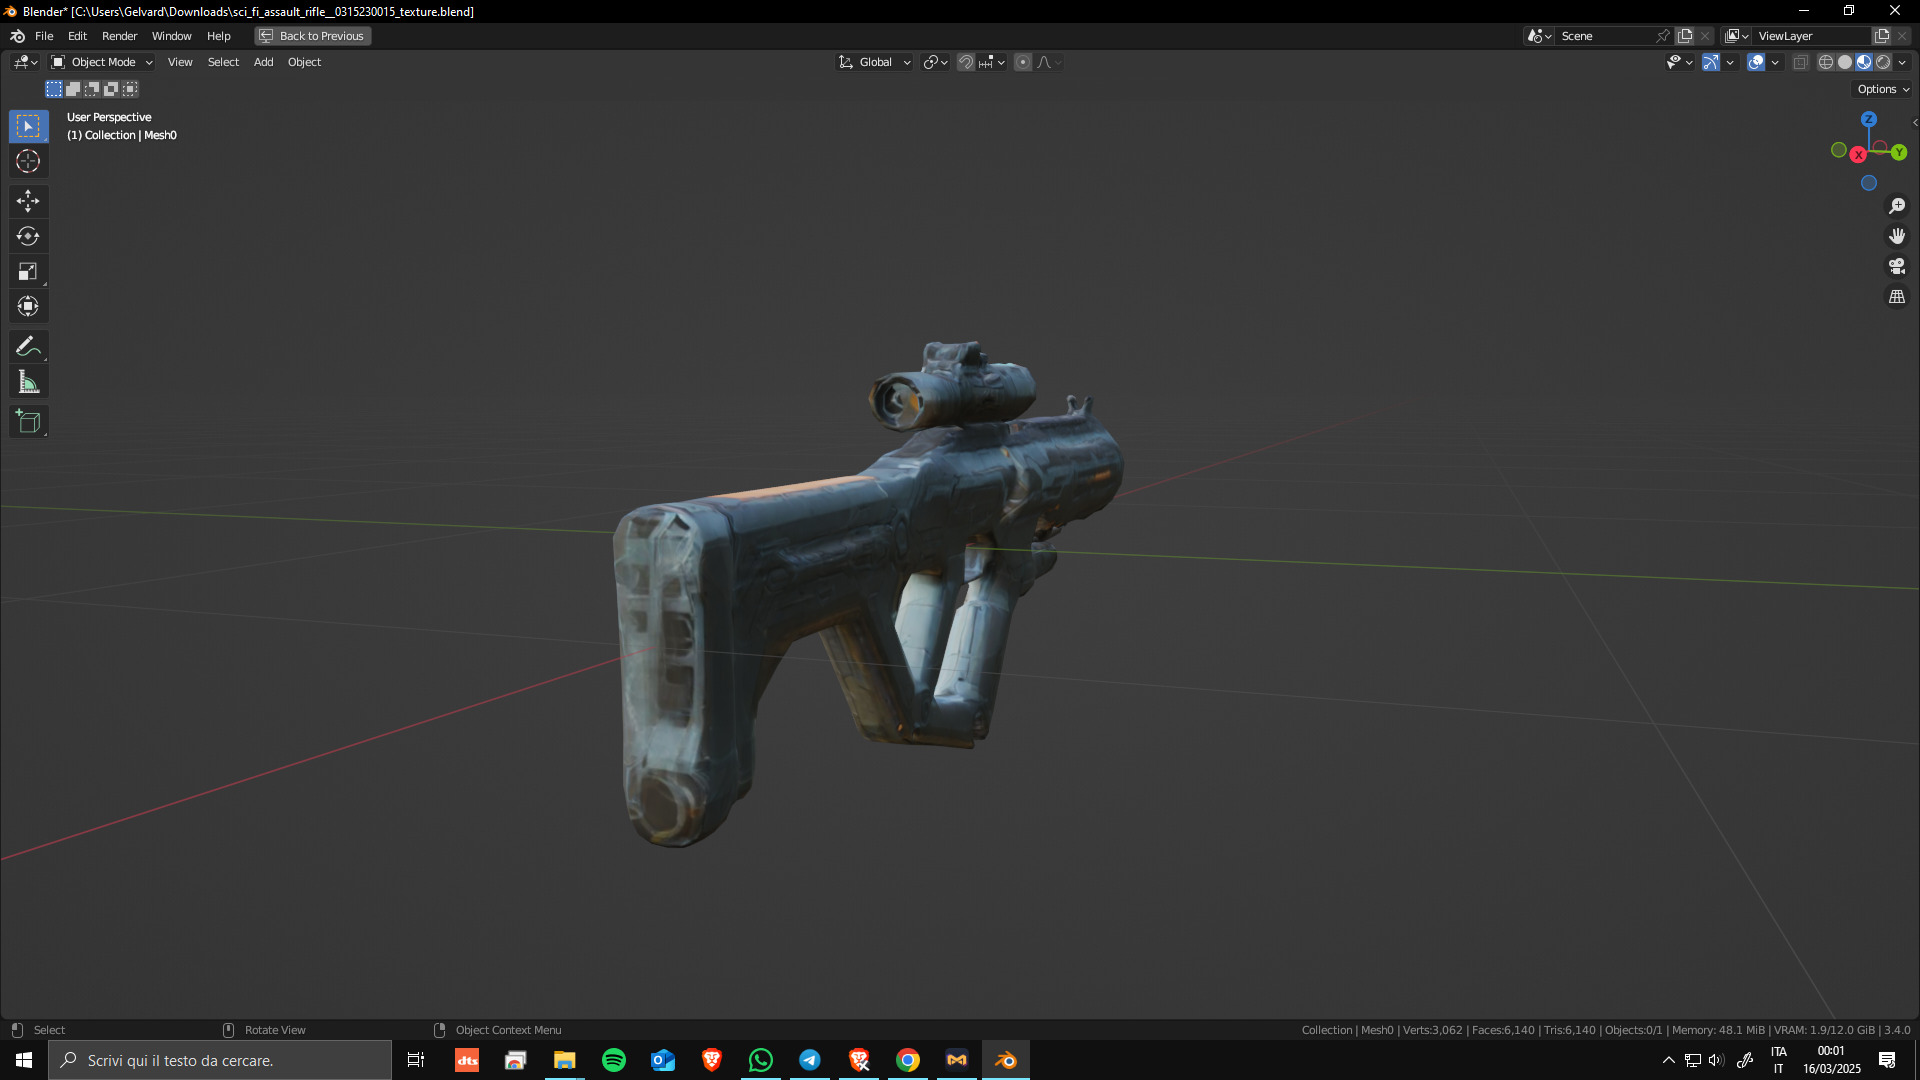
Task: Choose the Scale tool
Action: point(28,271)
